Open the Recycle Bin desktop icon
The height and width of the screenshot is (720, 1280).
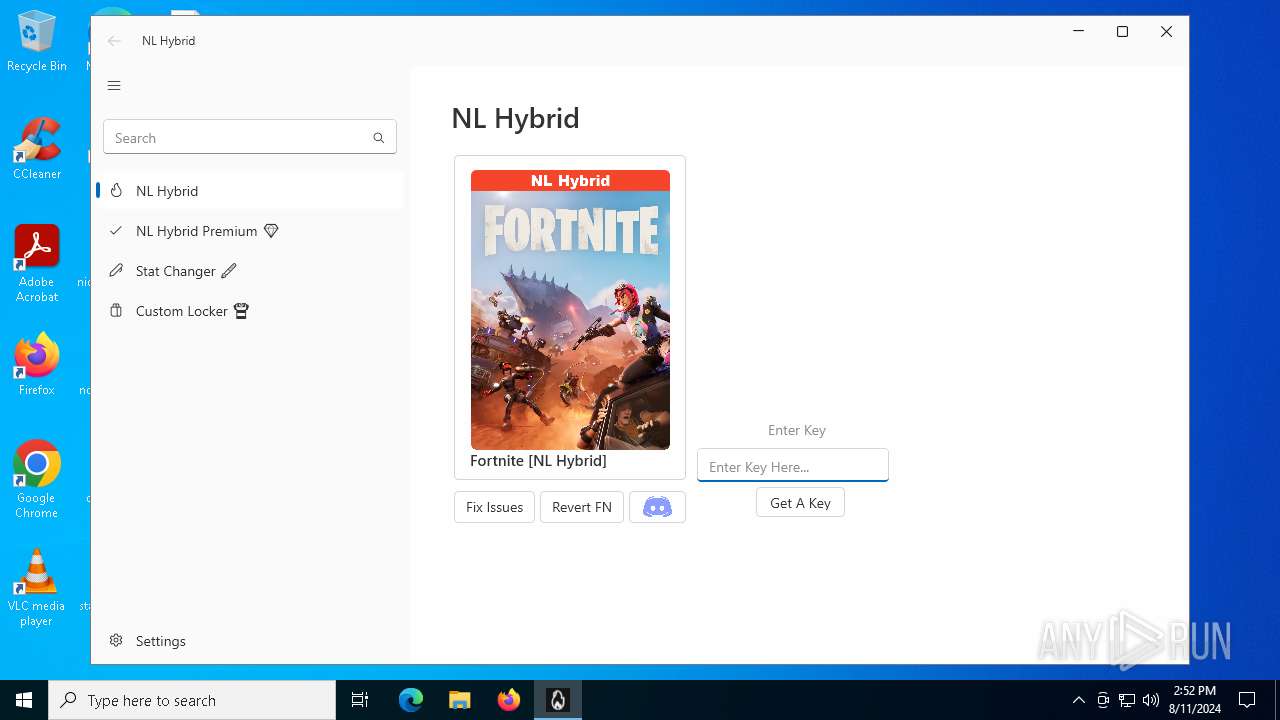pyautogui.click(x=37, y=41)
